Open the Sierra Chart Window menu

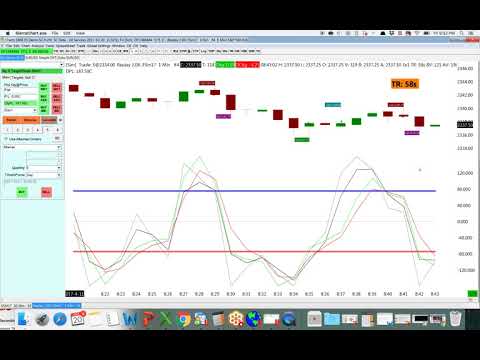tap(119, 46)
